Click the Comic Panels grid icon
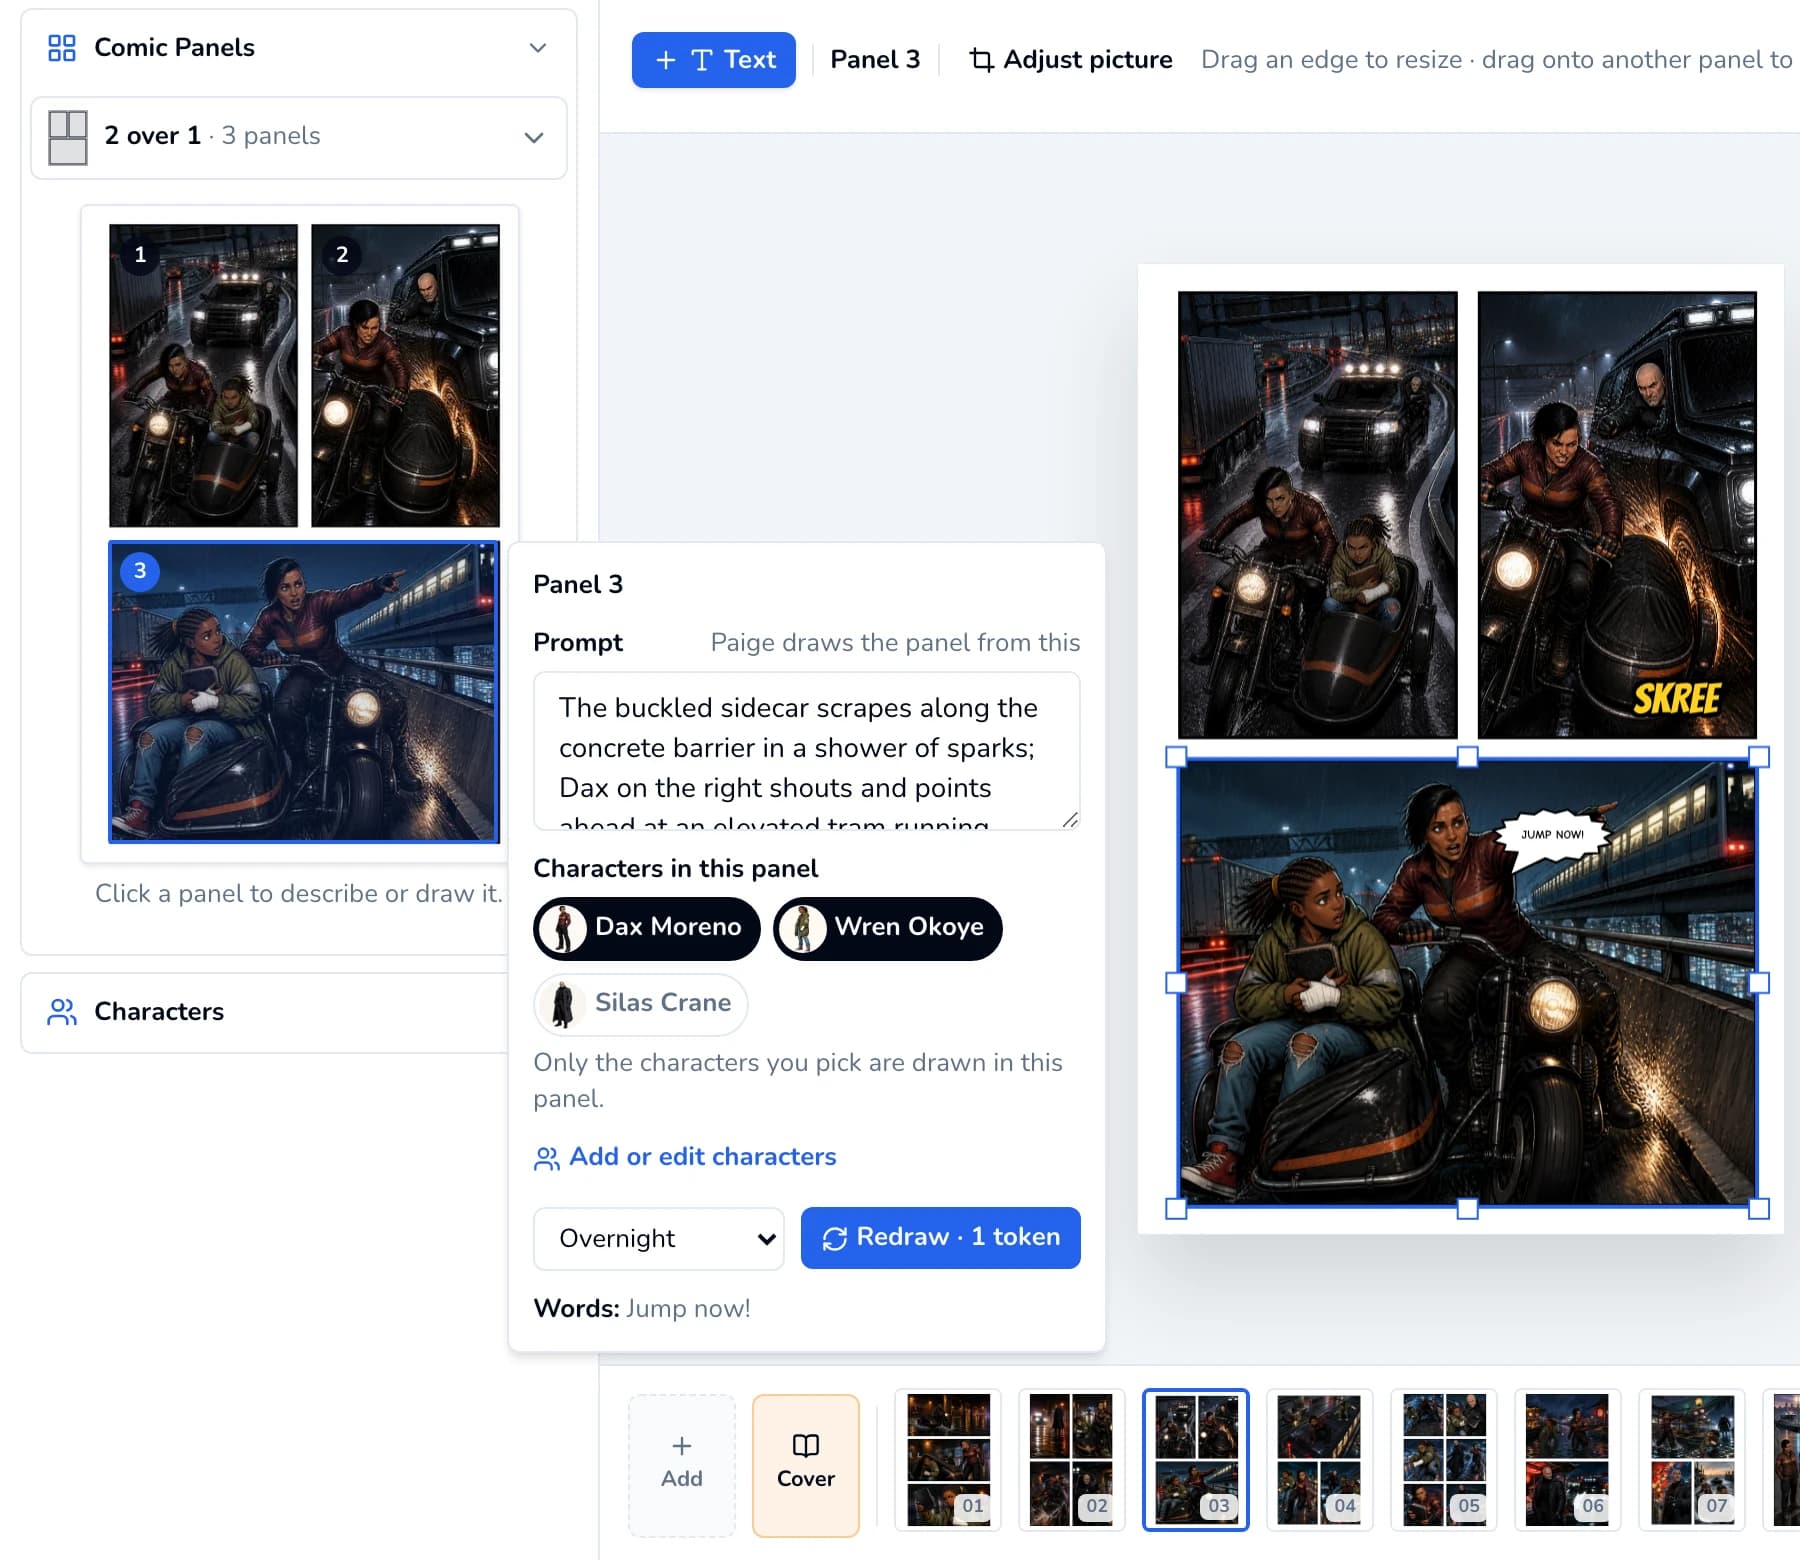 [62, 48]
